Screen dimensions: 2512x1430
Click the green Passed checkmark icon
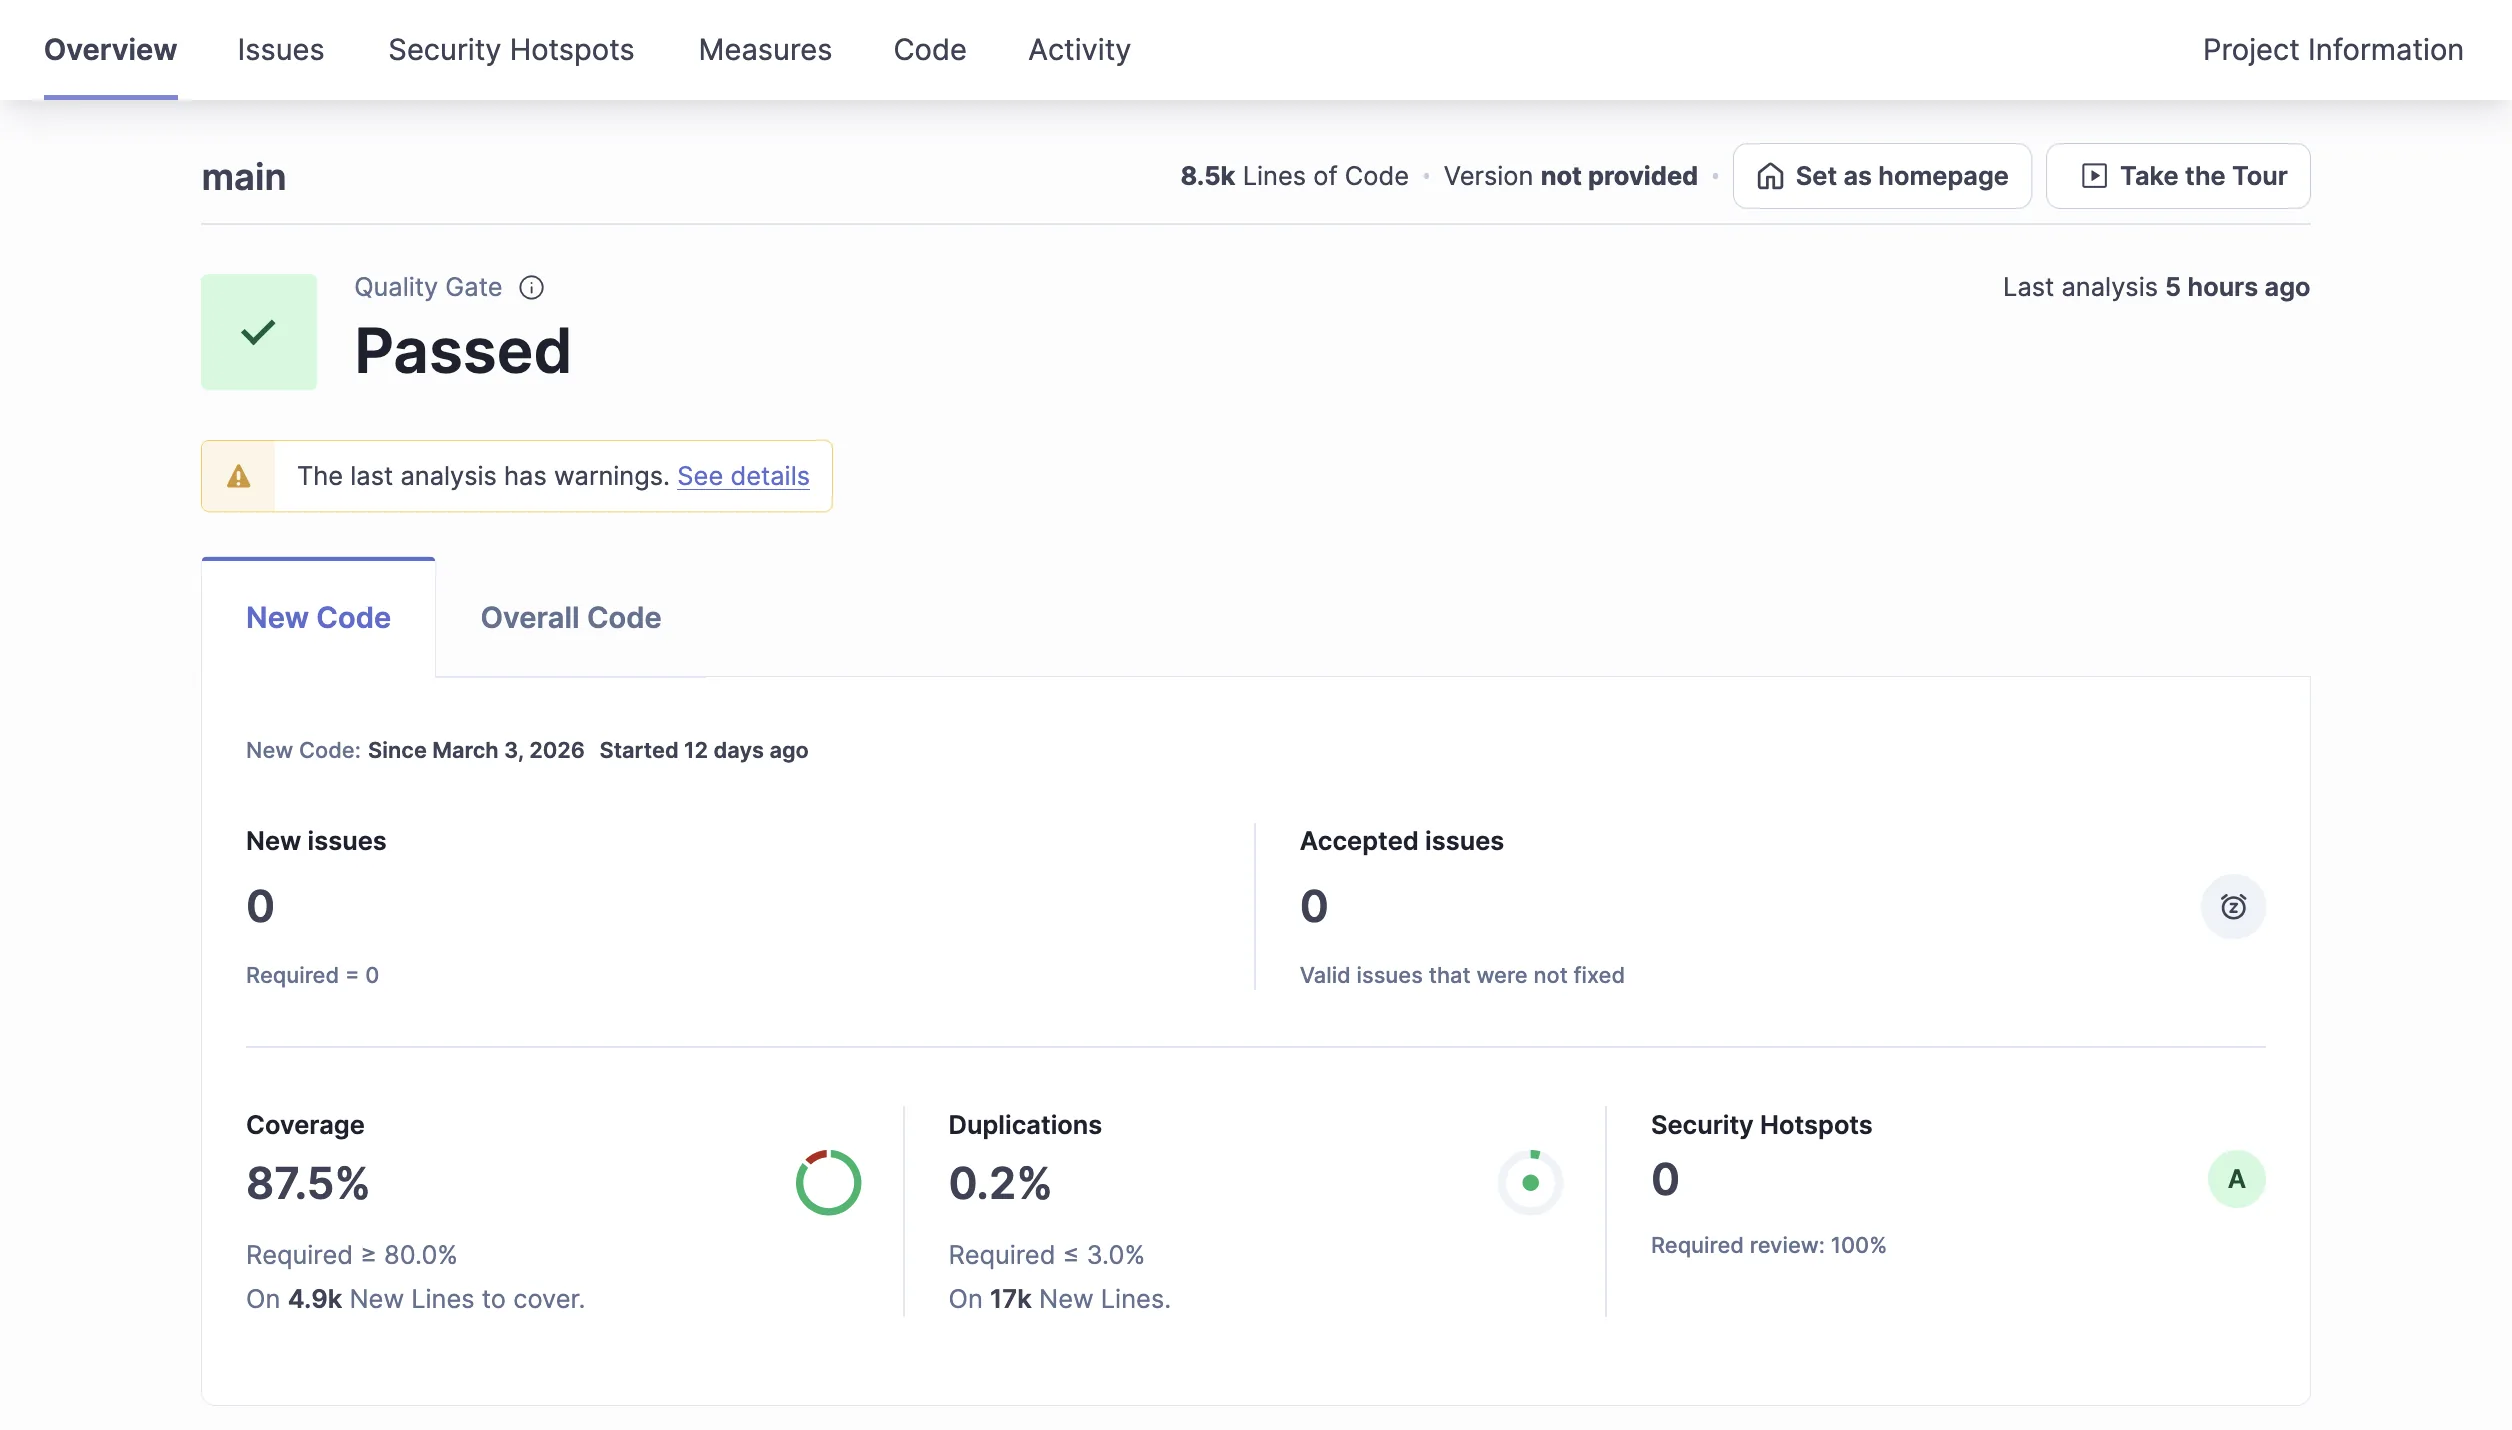[x=258, y=331]
